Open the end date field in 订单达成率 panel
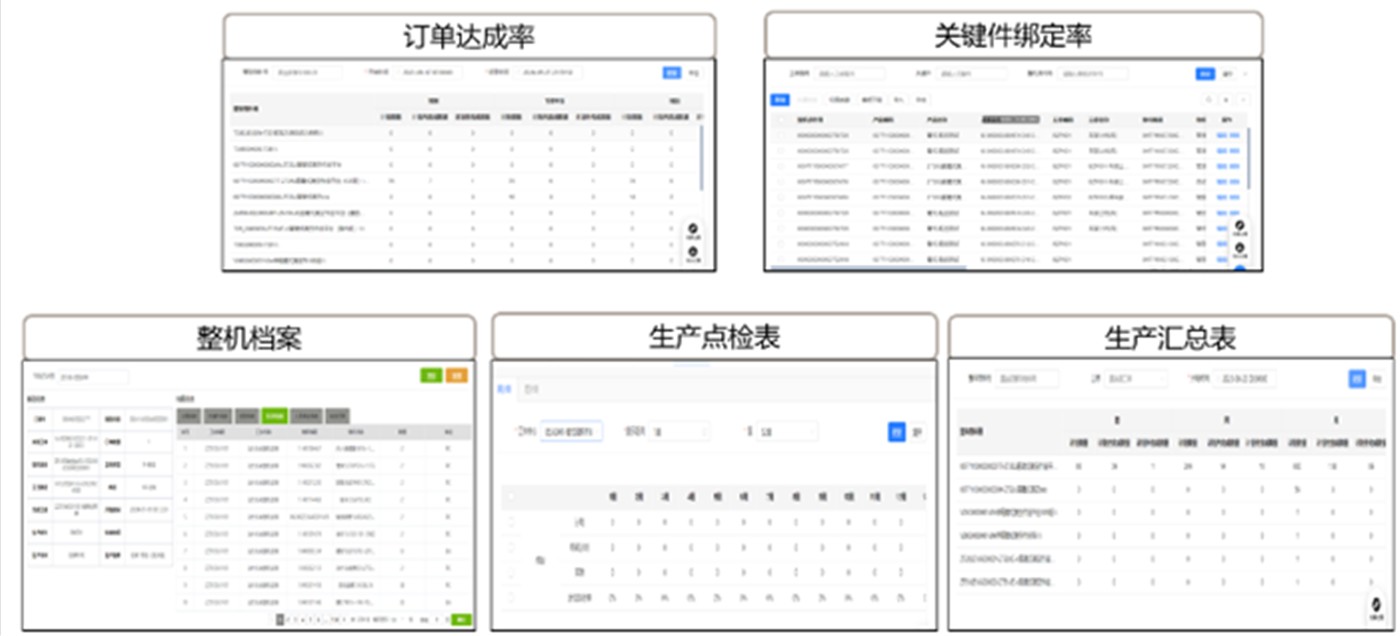Image resolution: width=1400 pixels, height=636 pixels. (x=548, y=72)
